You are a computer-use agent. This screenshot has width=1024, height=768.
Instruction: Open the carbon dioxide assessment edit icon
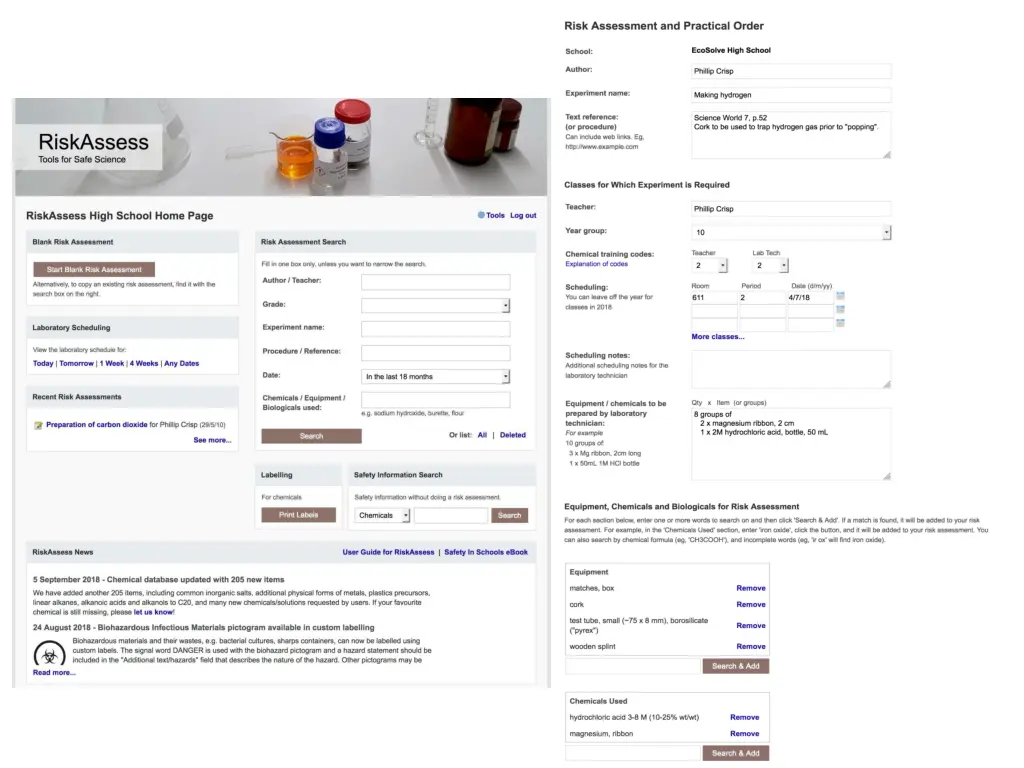coord(39,425)
